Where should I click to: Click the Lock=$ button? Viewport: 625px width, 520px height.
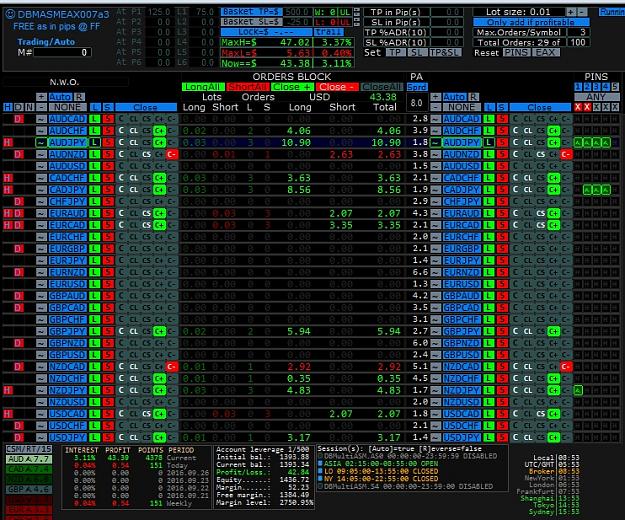[266, 32]
